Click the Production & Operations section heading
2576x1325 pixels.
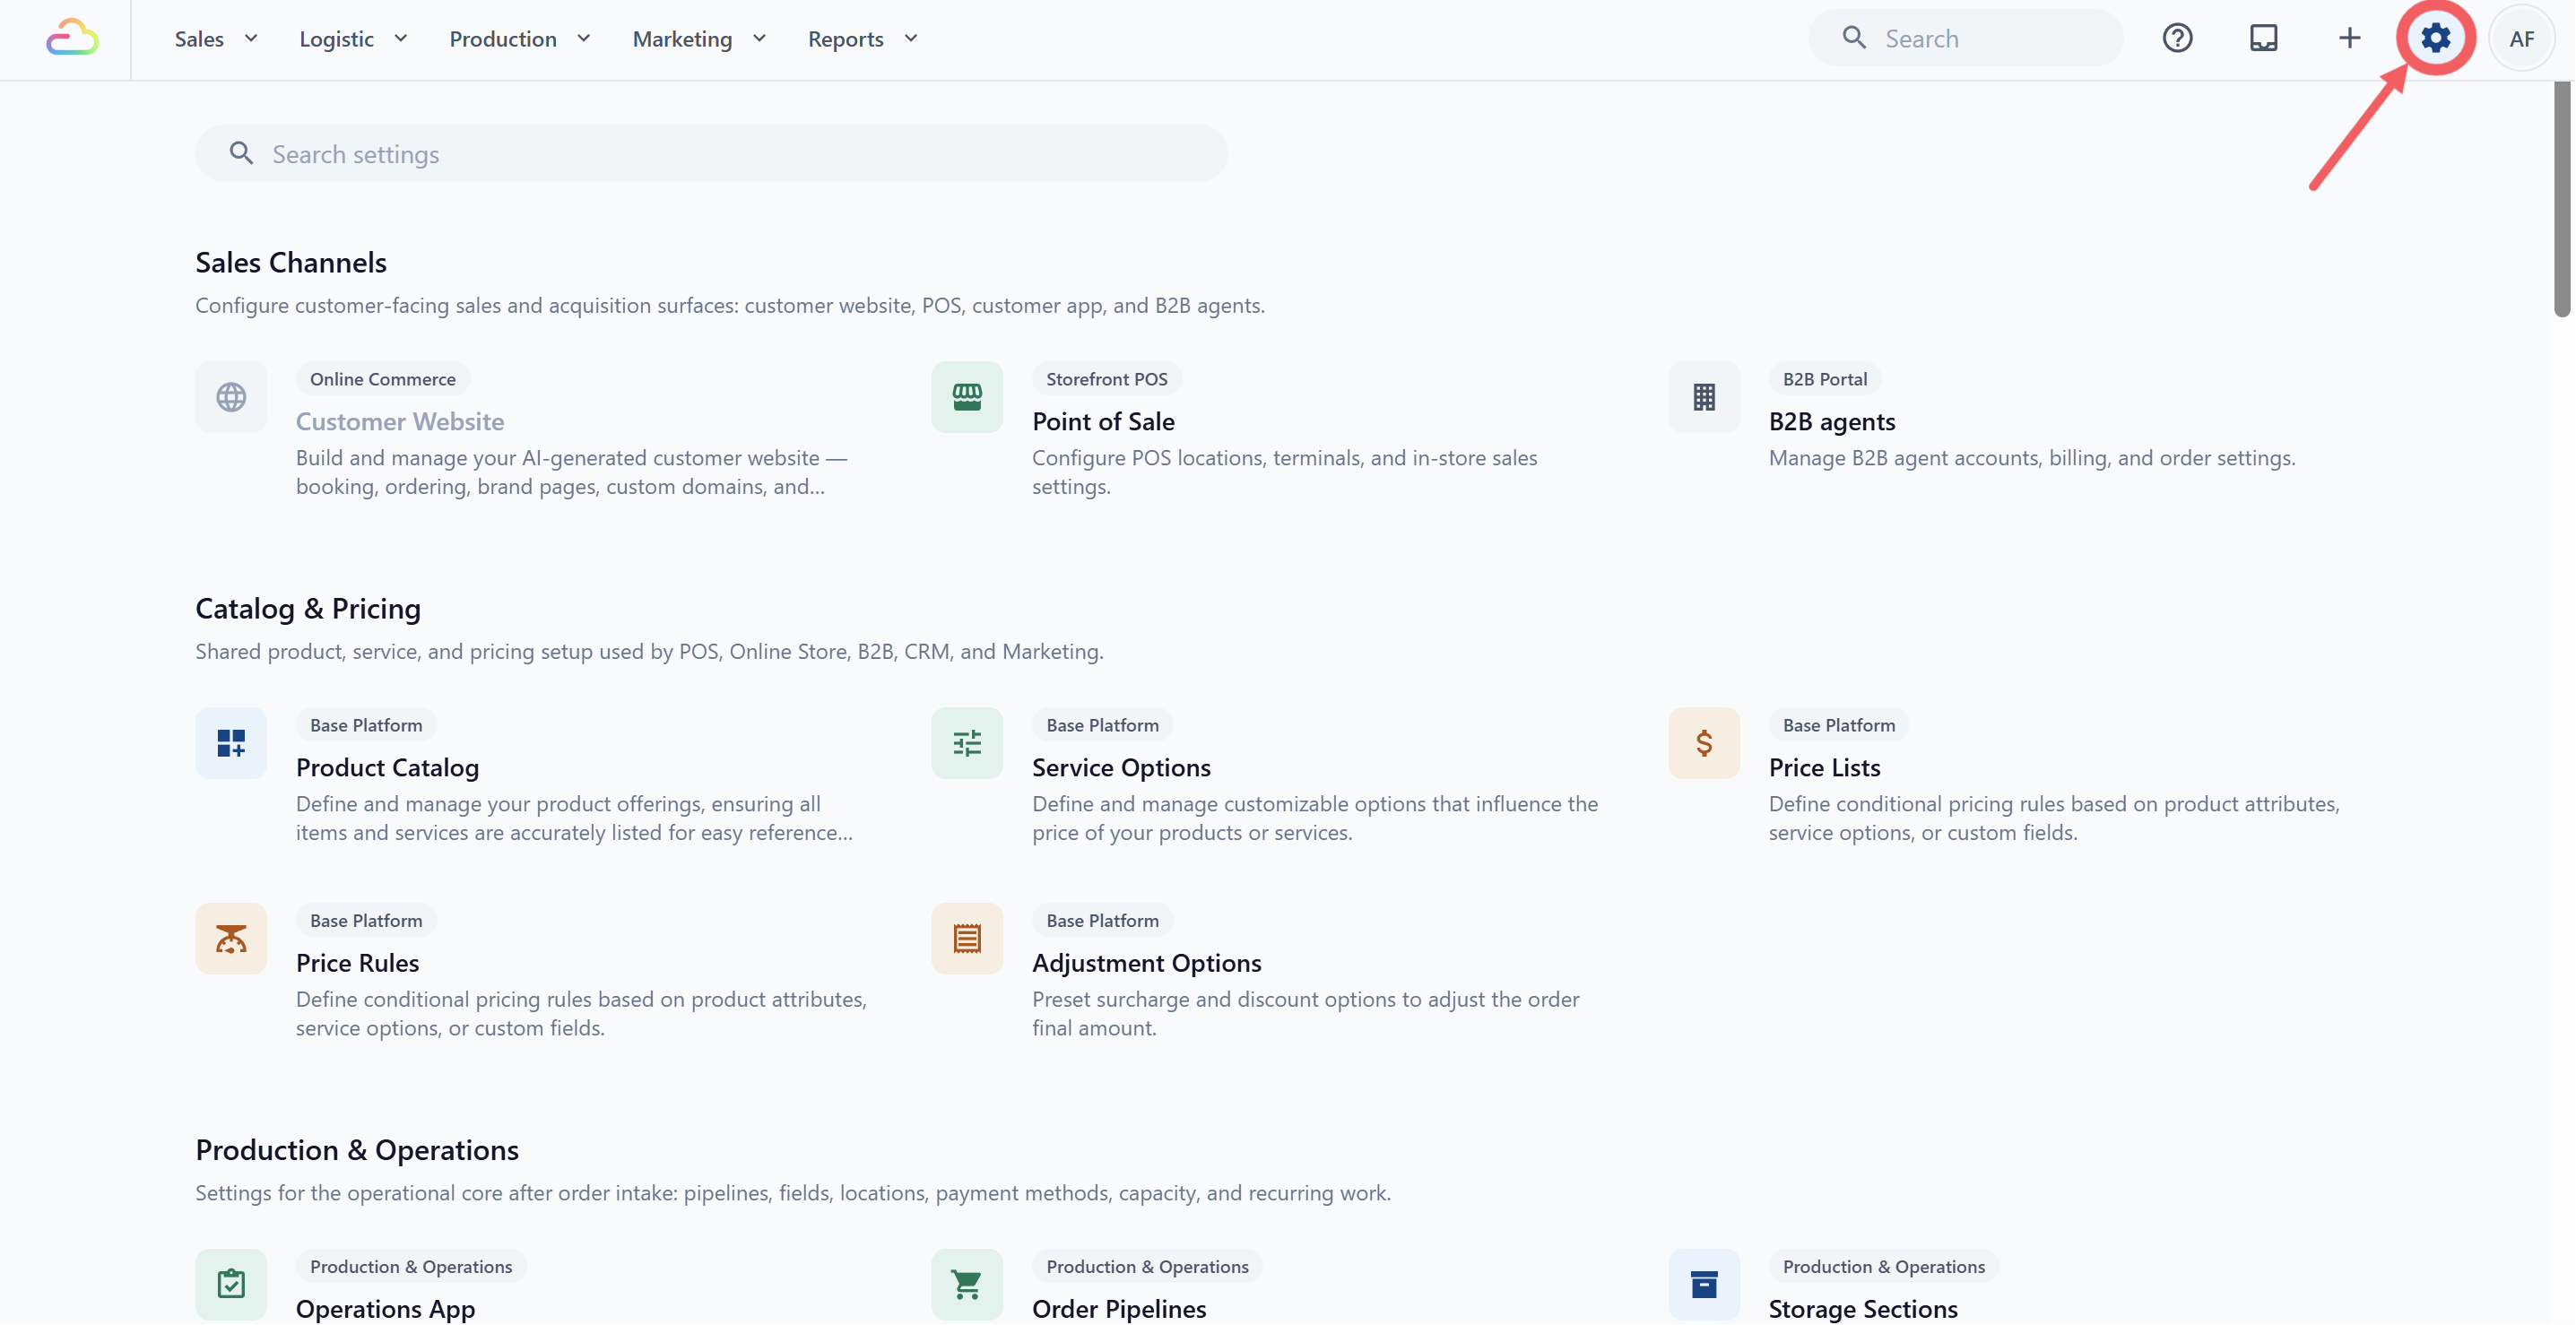tap(357, 1150)
